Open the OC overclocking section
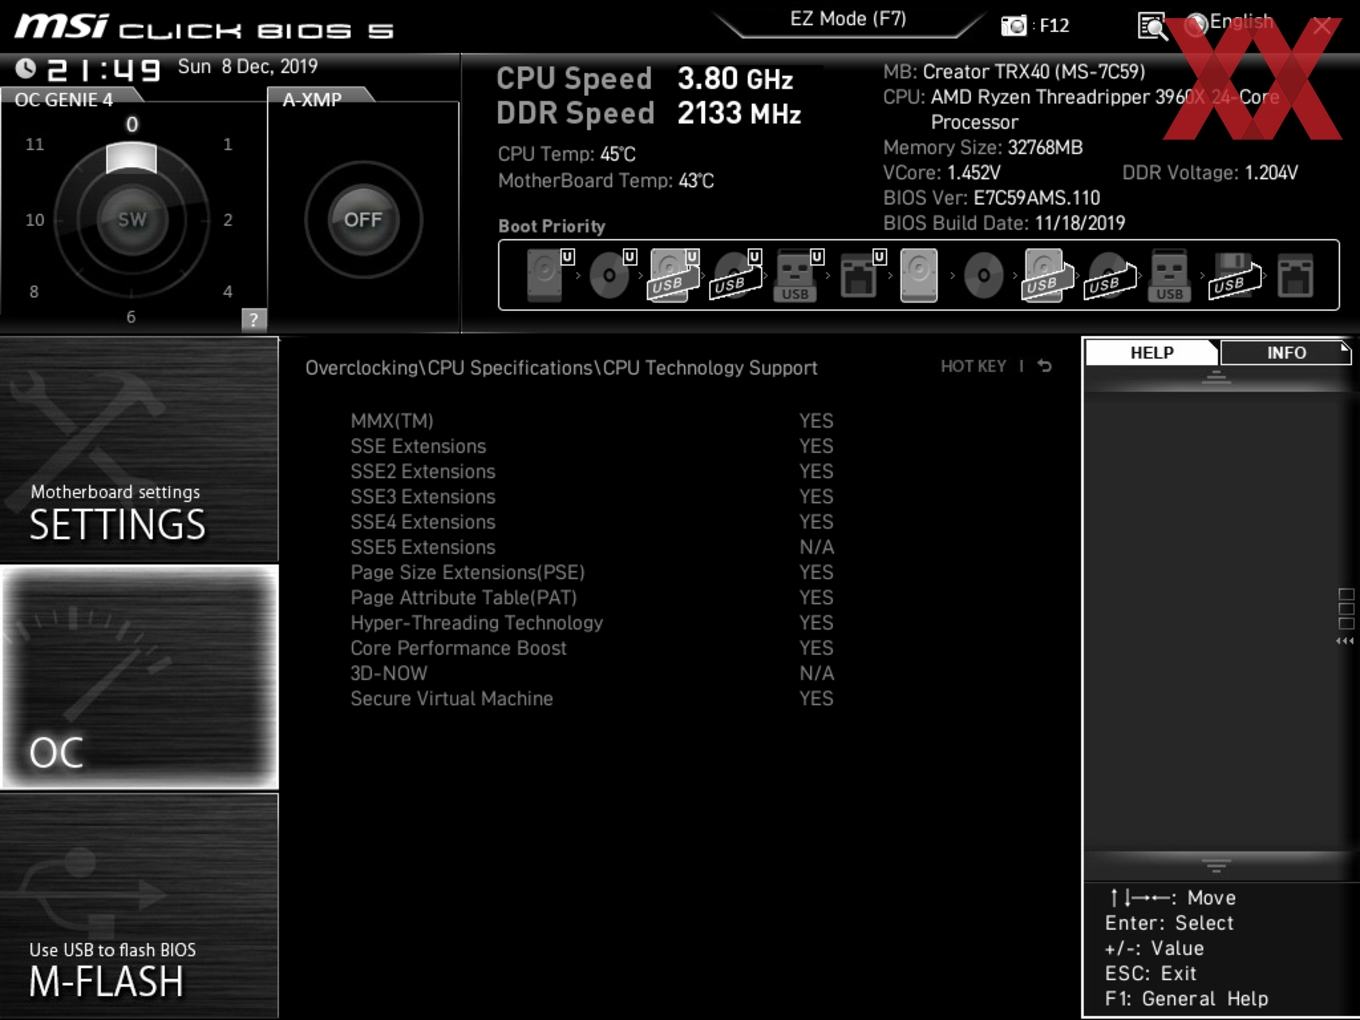The height and width of the screenshot is (1020, 1360). point(139,677)
